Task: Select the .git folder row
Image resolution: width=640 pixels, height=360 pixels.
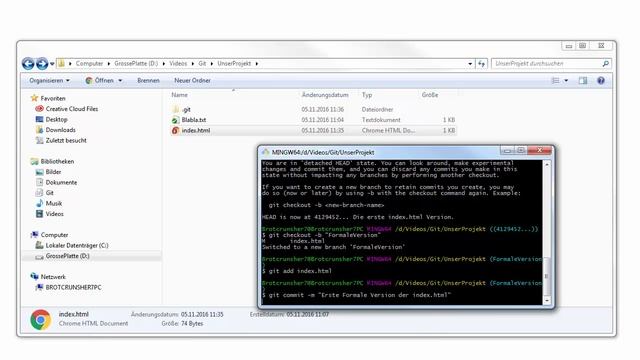Action: [313, 109]
